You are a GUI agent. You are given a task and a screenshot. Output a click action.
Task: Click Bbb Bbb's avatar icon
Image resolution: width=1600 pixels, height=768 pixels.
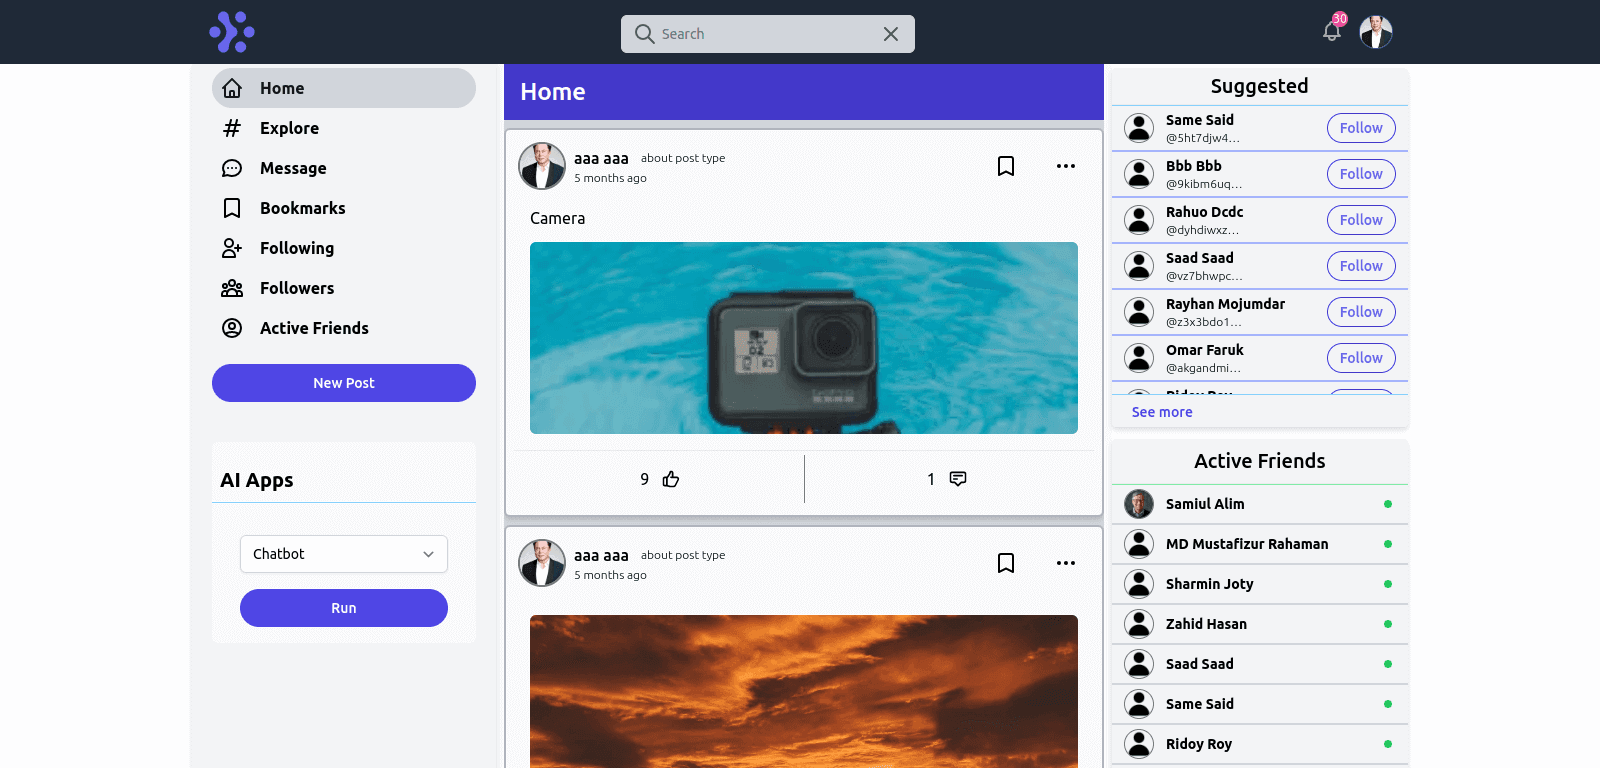(1139, 174)
